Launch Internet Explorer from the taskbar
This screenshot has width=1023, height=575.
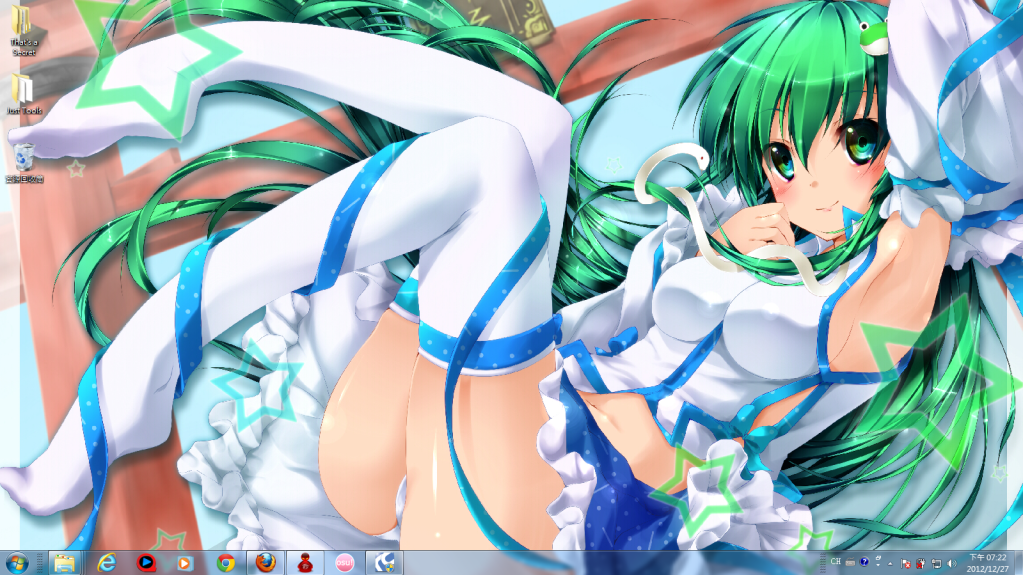106,563
